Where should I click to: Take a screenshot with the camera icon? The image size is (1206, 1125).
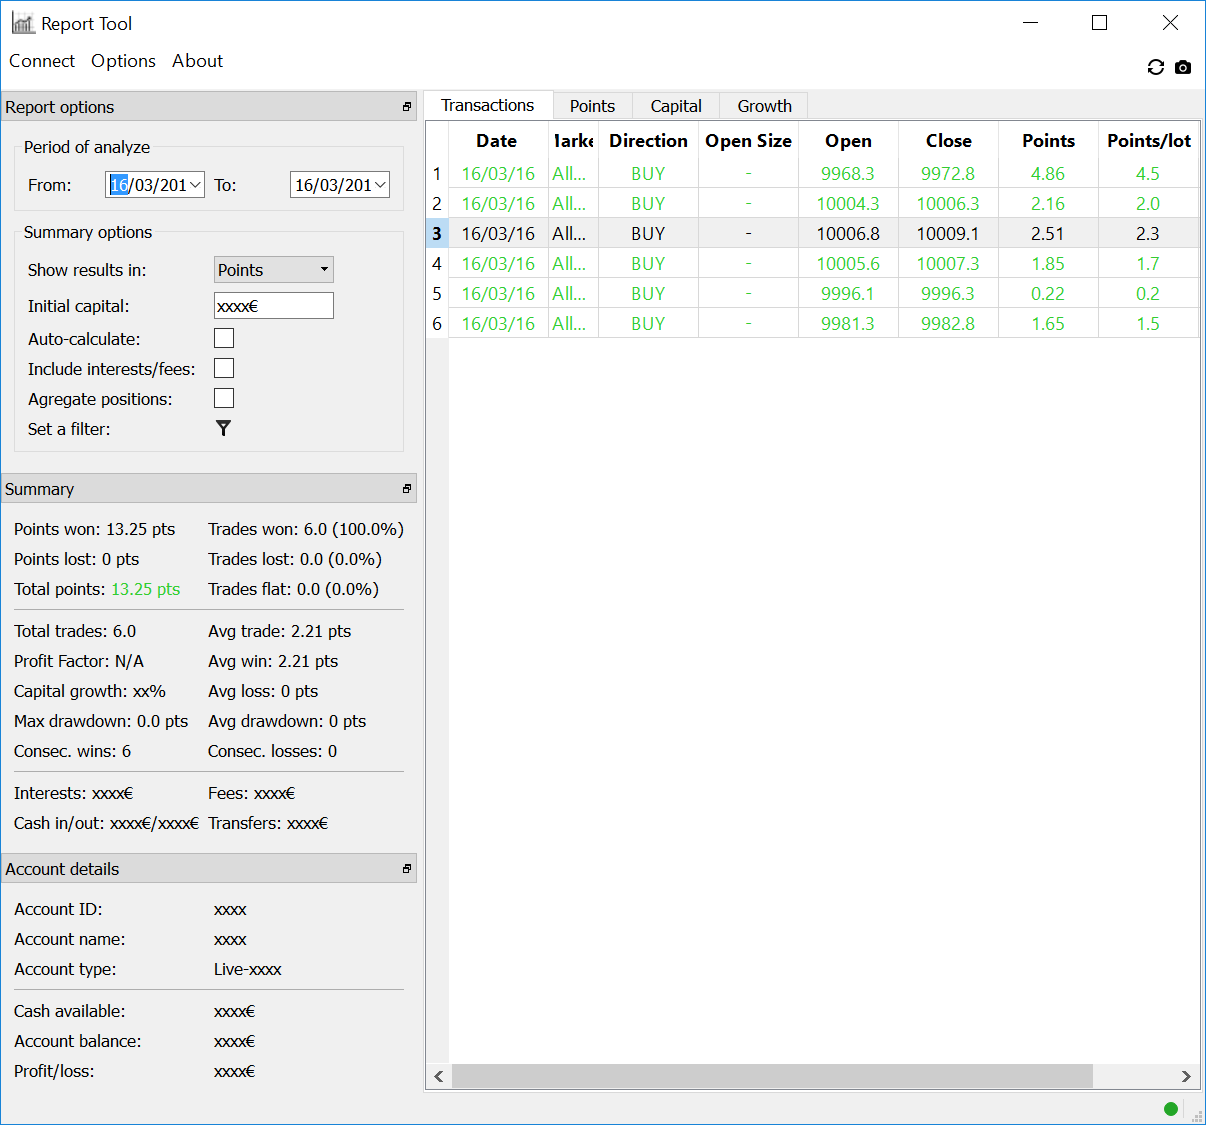click(x=1183, y=67)
